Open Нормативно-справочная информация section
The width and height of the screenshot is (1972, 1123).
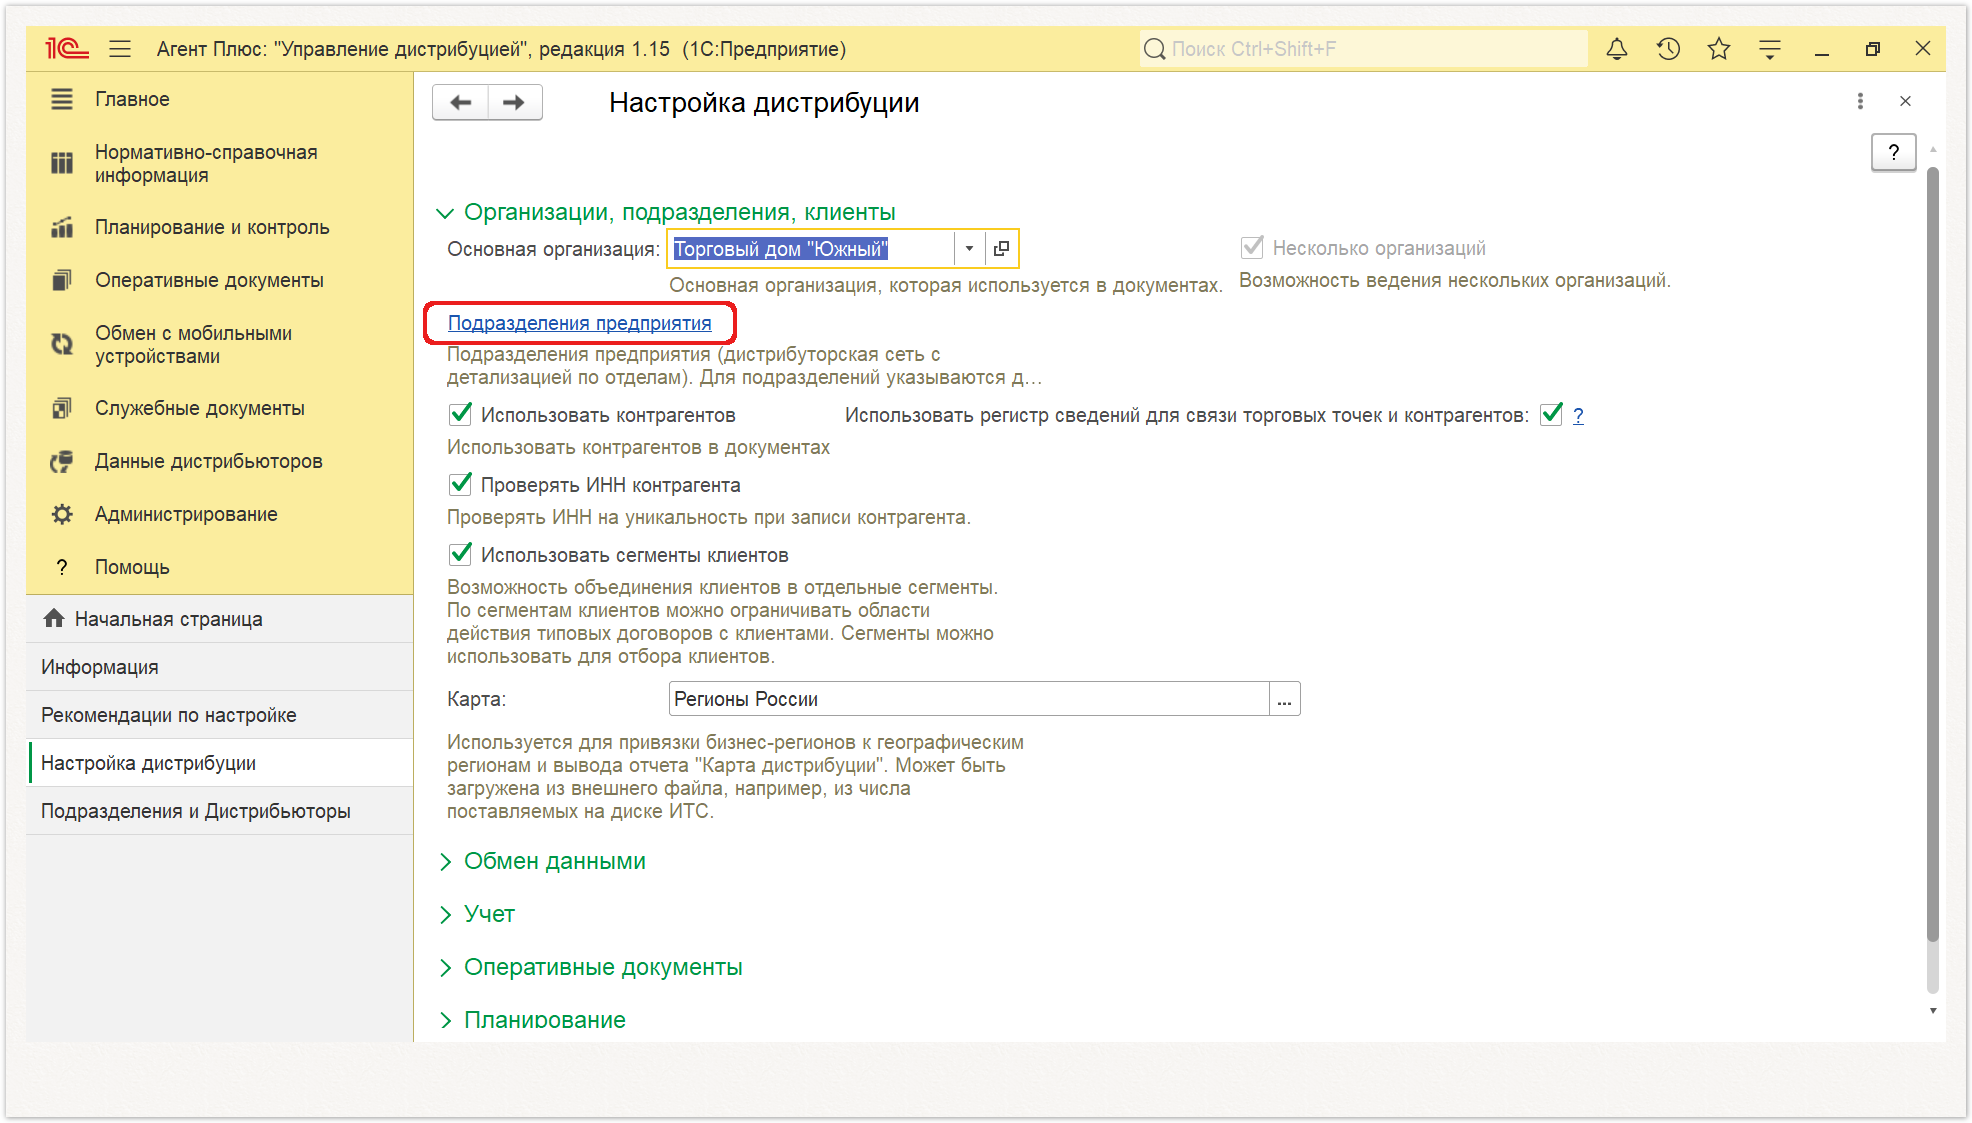tap(206, 163)
